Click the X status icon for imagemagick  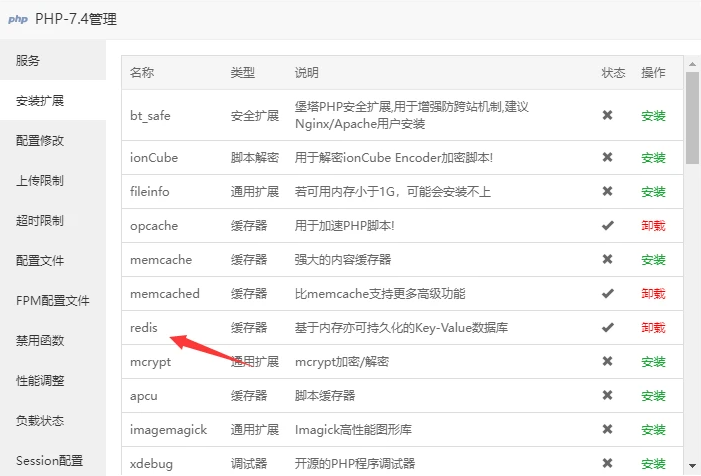[x=607, y=429]
